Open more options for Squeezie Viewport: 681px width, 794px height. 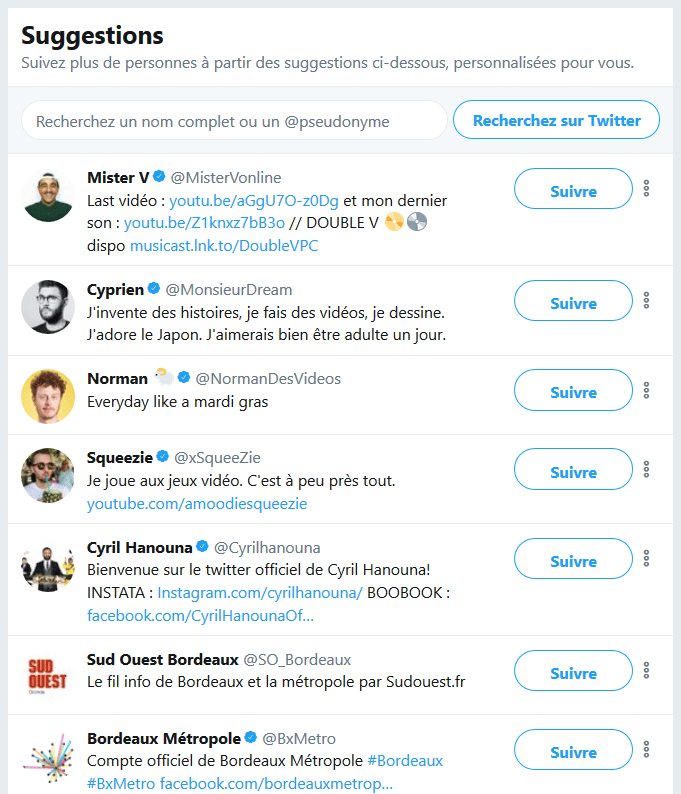pyautogui.click(x=647, y=469)
